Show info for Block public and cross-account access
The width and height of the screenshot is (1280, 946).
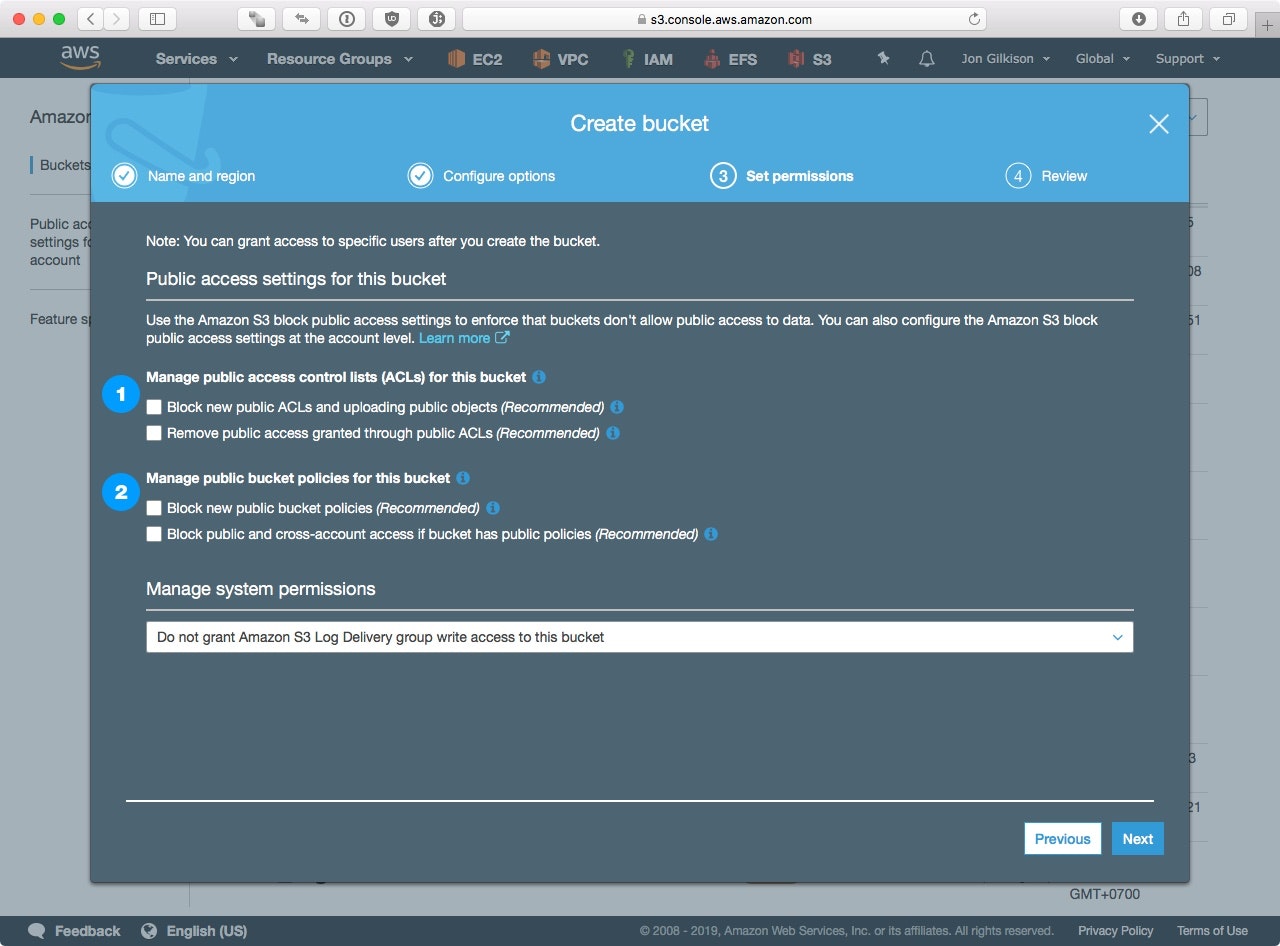point(711,534)
